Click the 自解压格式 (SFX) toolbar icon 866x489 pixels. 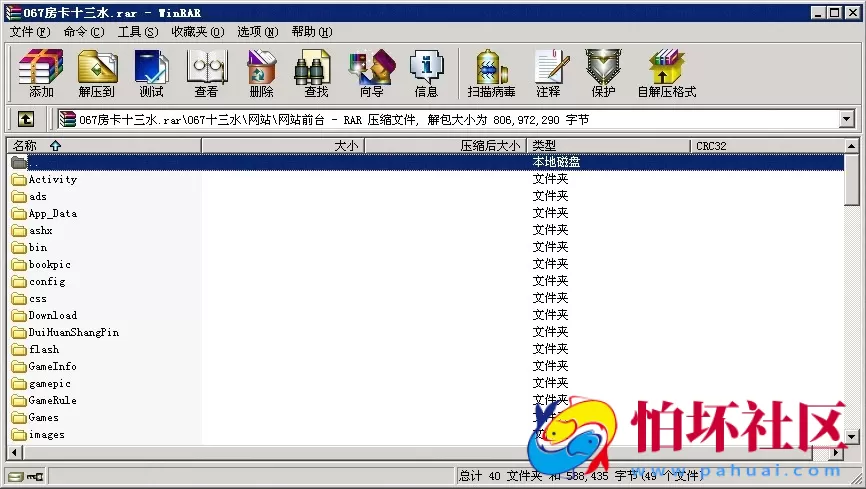(x=667, y=73)
